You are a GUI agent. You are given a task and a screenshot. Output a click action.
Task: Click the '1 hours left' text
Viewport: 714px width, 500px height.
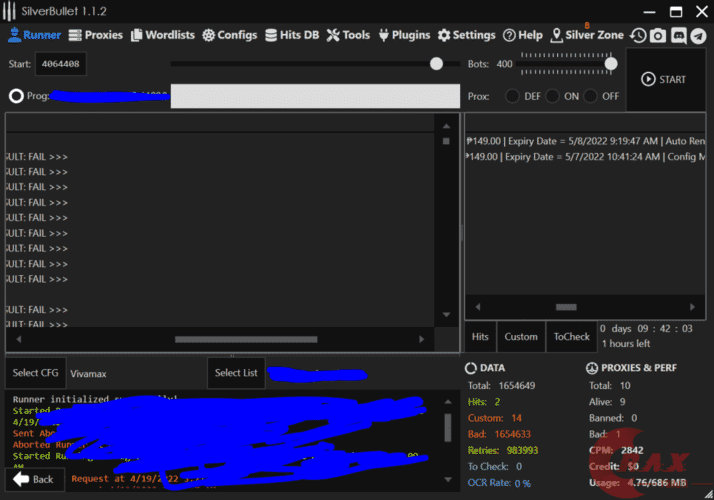coord(626,344)
